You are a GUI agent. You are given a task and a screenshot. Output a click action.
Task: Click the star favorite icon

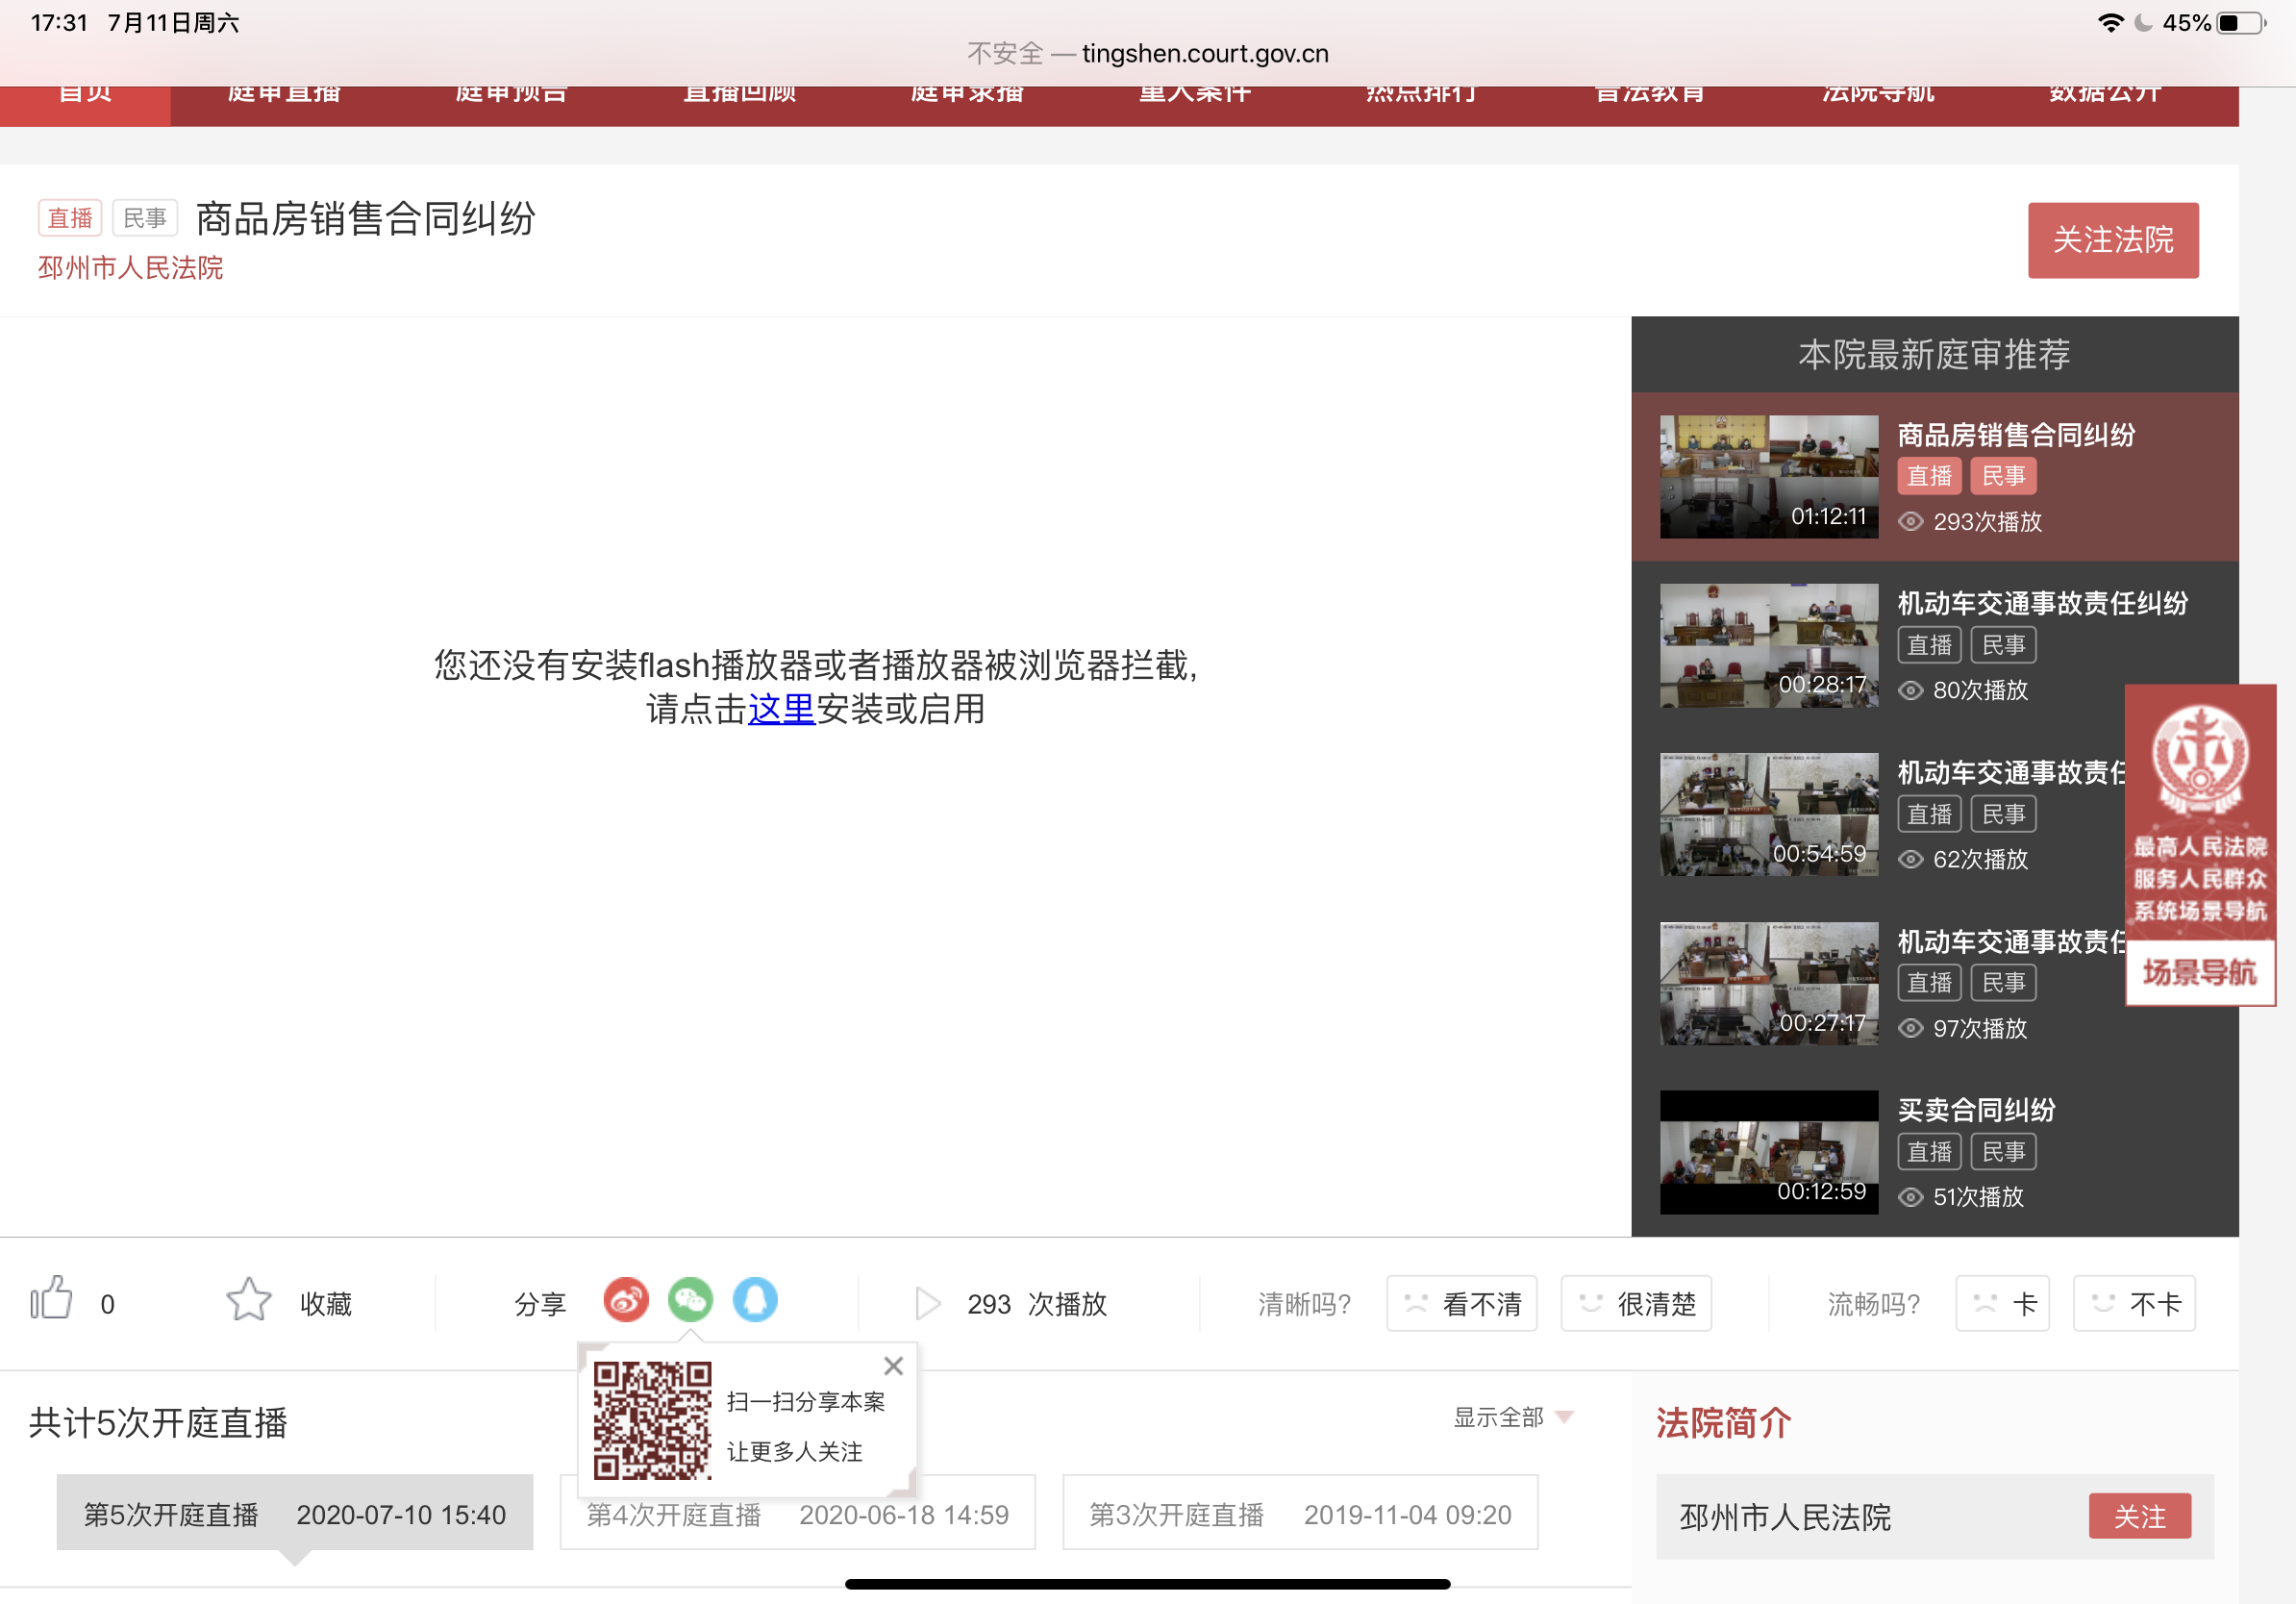coord(248,1301)
